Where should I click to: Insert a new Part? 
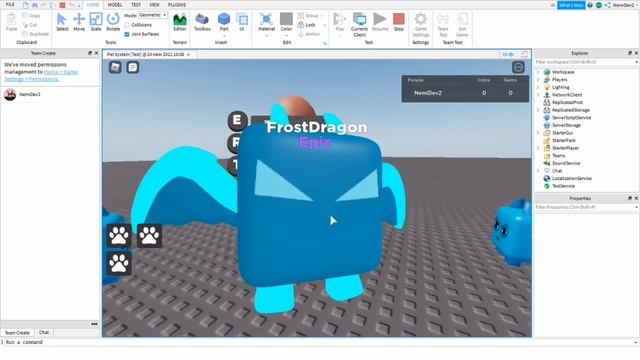[x=224, y=22]
